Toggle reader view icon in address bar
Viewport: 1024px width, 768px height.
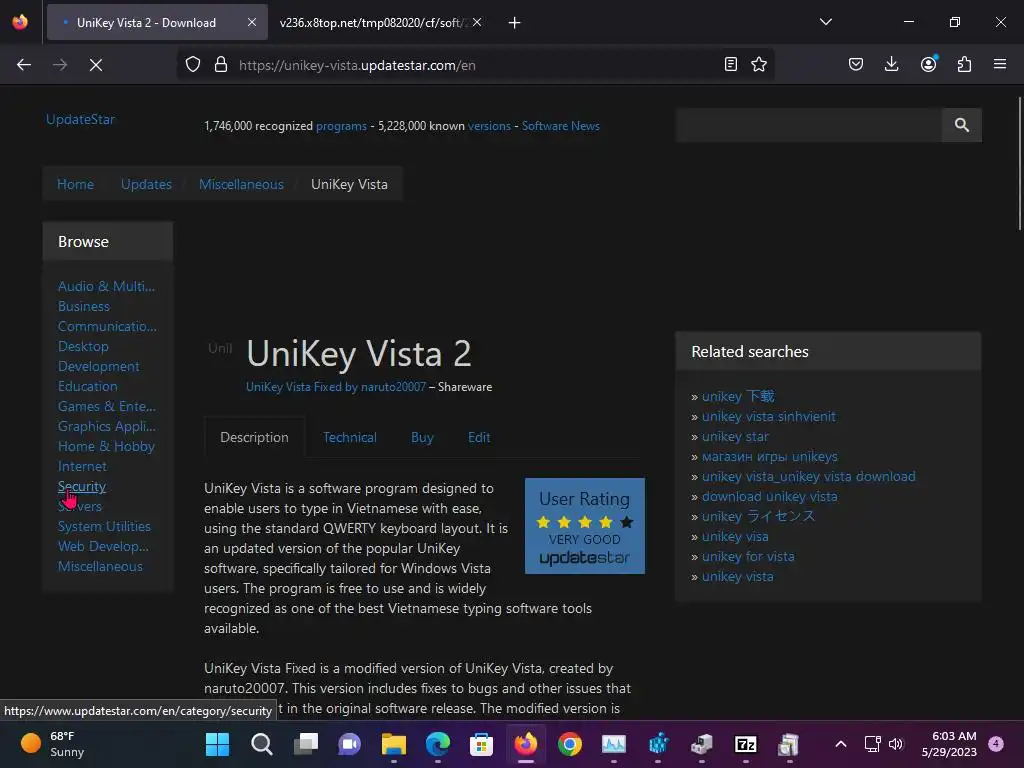point(731,64)
